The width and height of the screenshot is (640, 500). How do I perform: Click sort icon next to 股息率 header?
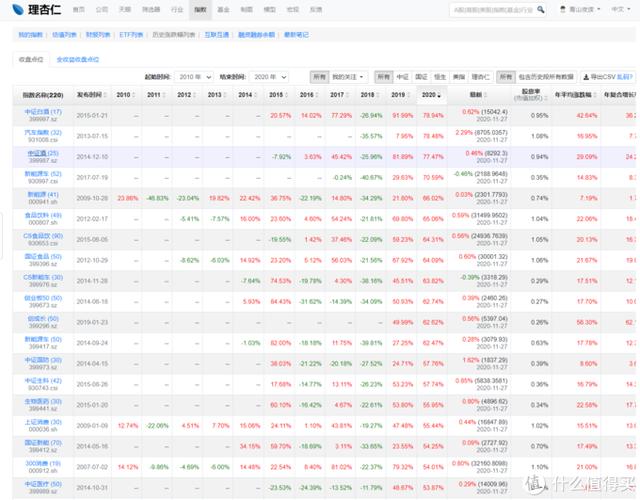546,98
